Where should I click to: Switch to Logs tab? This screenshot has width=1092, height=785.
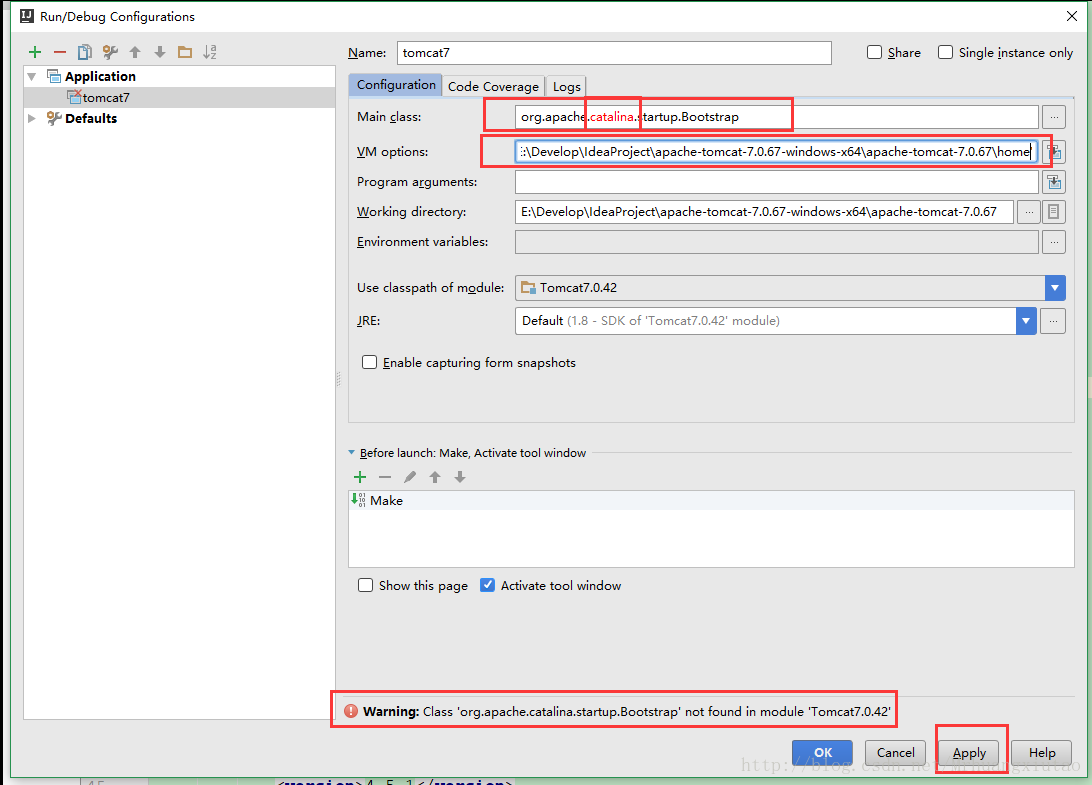[x=567, y=86]
